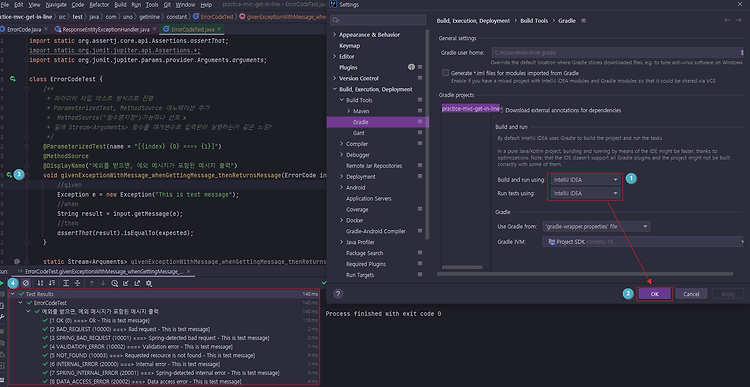Sort test results by duration
The height and width of the screenshot is (387, 750).
click(x=52, y=283)
